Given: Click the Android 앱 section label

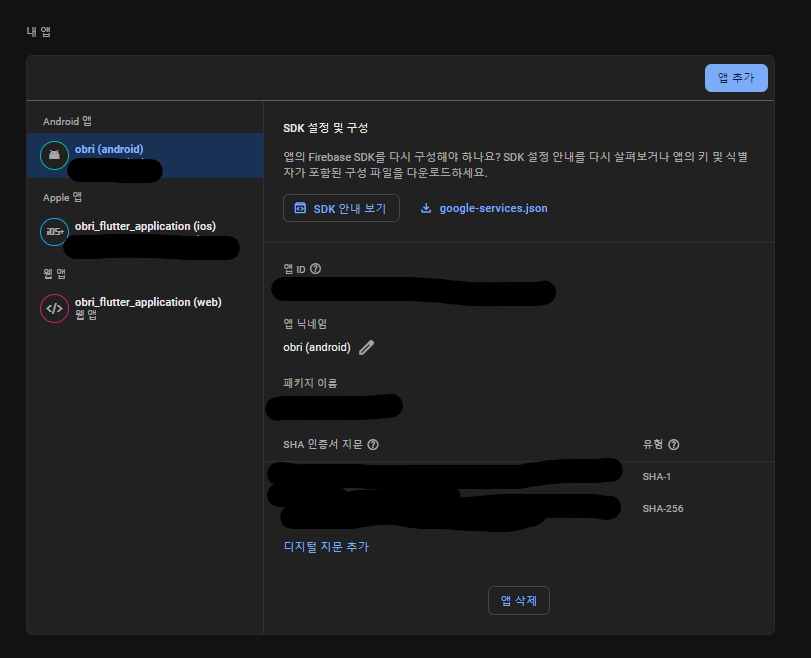Looking at the screenshot, I should point(67,121).
